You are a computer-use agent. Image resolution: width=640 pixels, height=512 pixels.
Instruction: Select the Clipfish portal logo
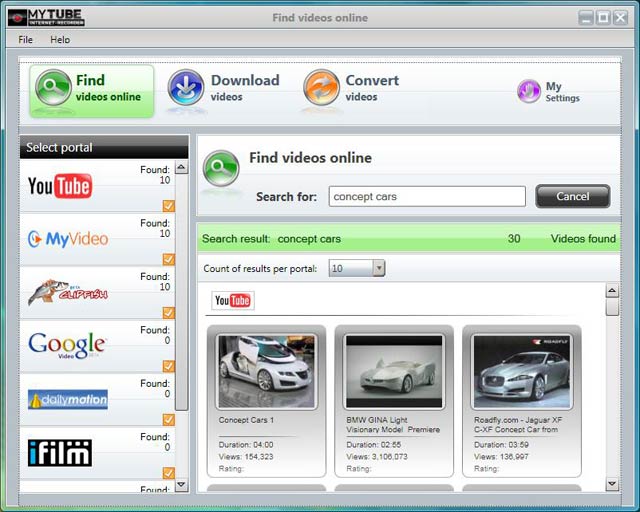point(68,292)
